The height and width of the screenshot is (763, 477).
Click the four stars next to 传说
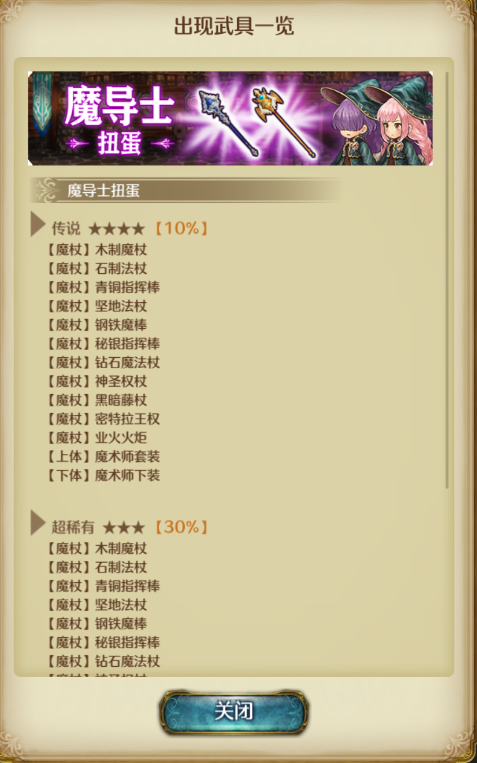click(116, 229)
